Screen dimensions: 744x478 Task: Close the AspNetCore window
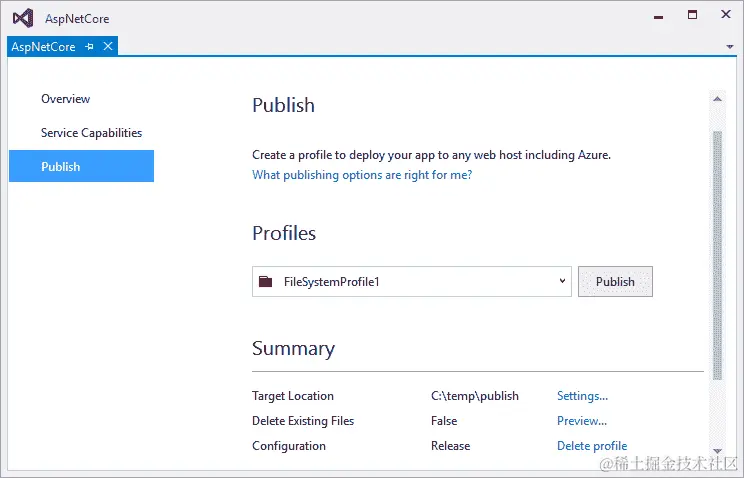click(725, 14)
